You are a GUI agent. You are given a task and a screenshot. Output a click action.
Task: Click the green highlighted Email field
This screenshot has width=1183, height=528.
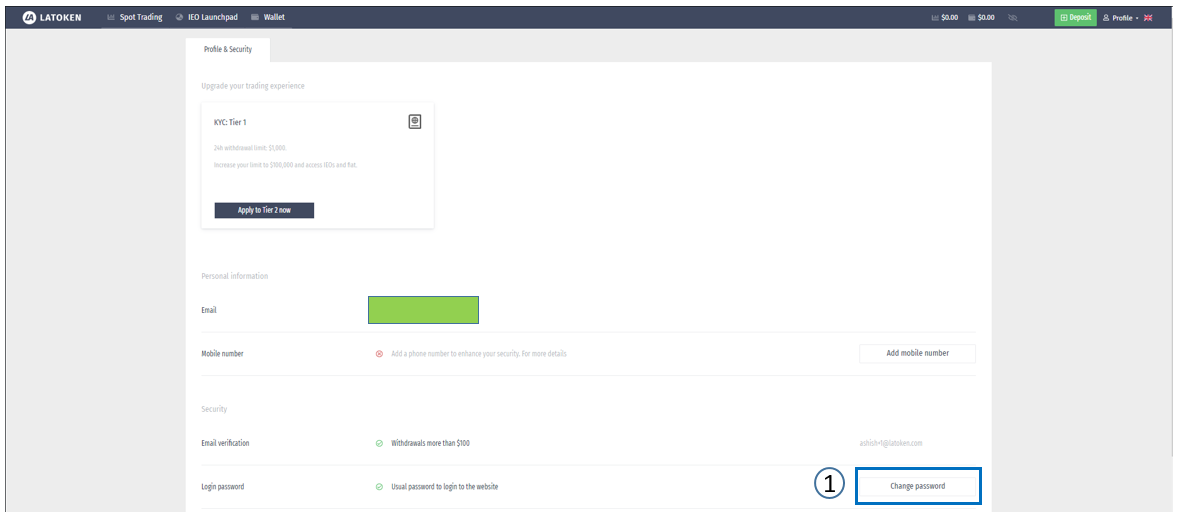[x=423, y=310]
